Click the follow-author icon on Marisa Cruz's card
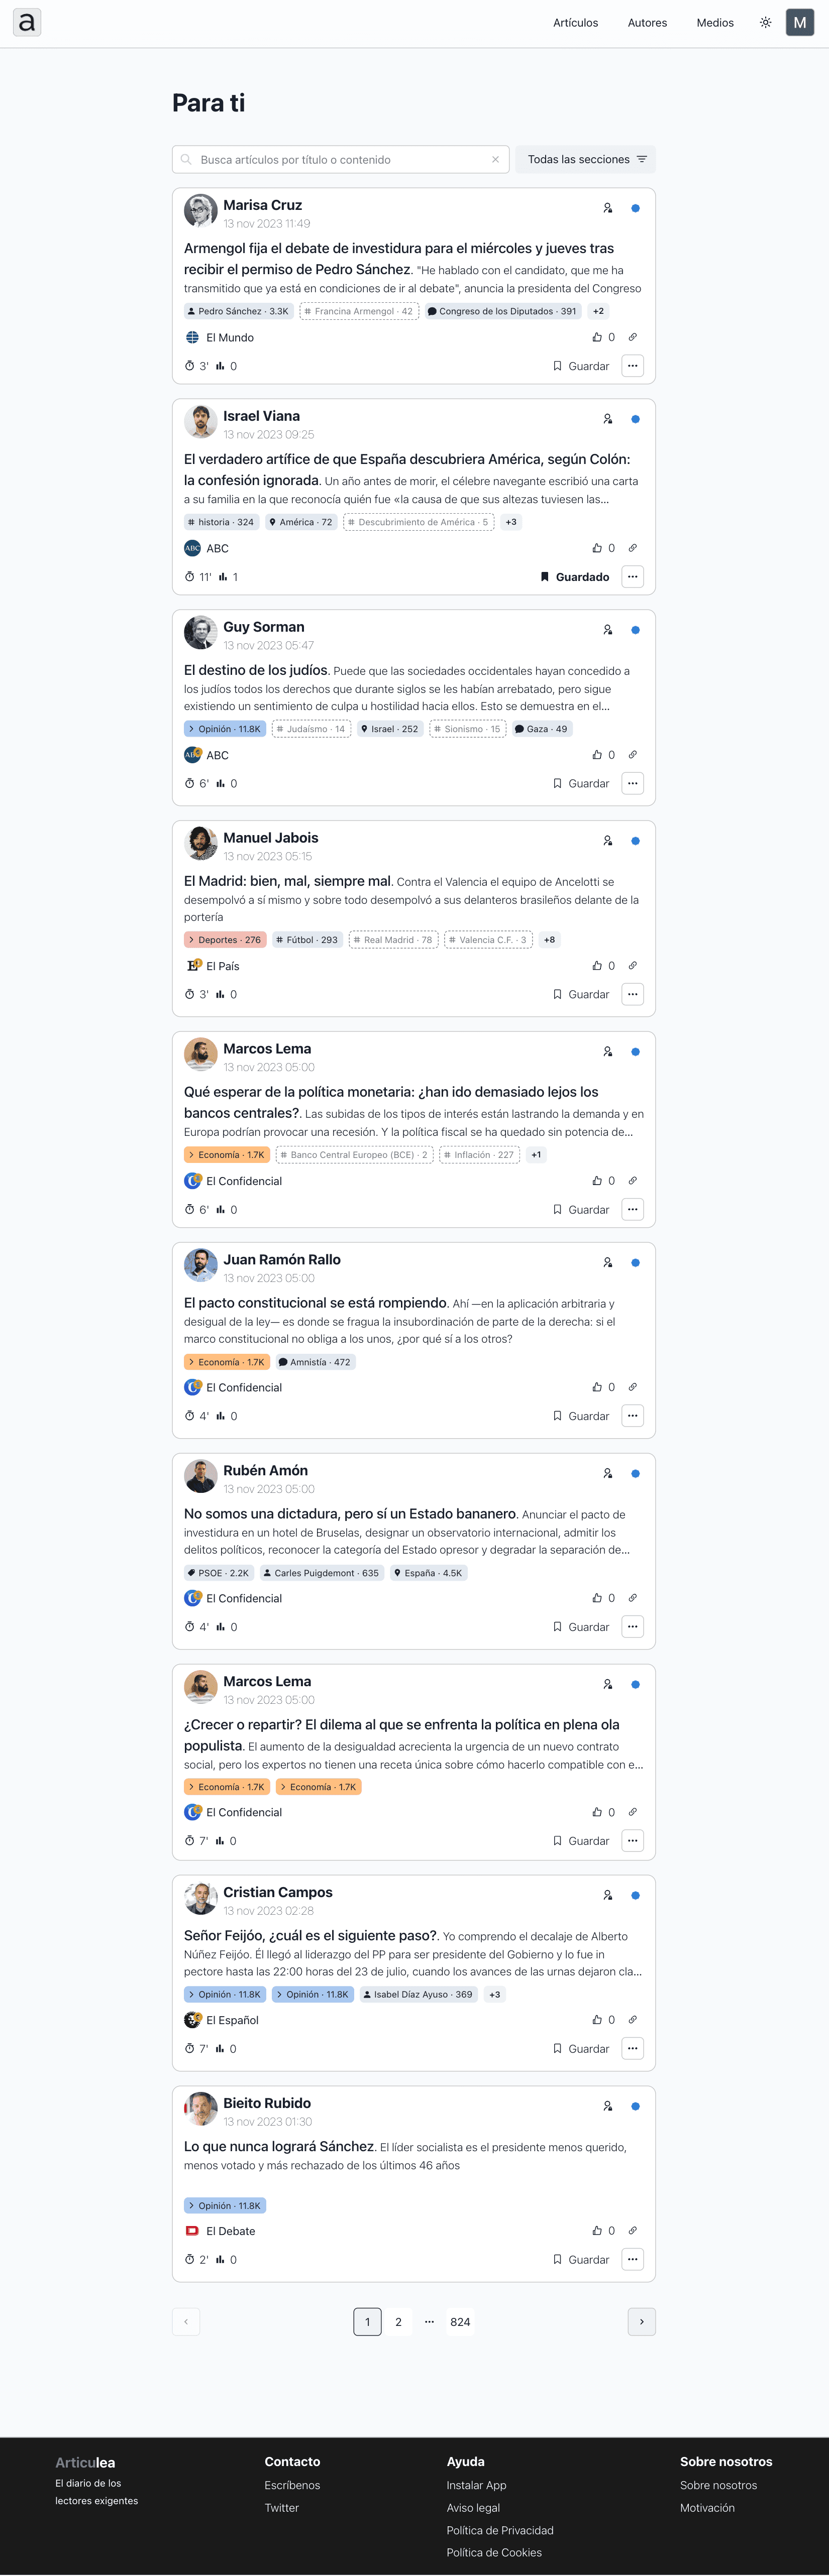Screen dimensions: 829x2576 click(607, 208)
